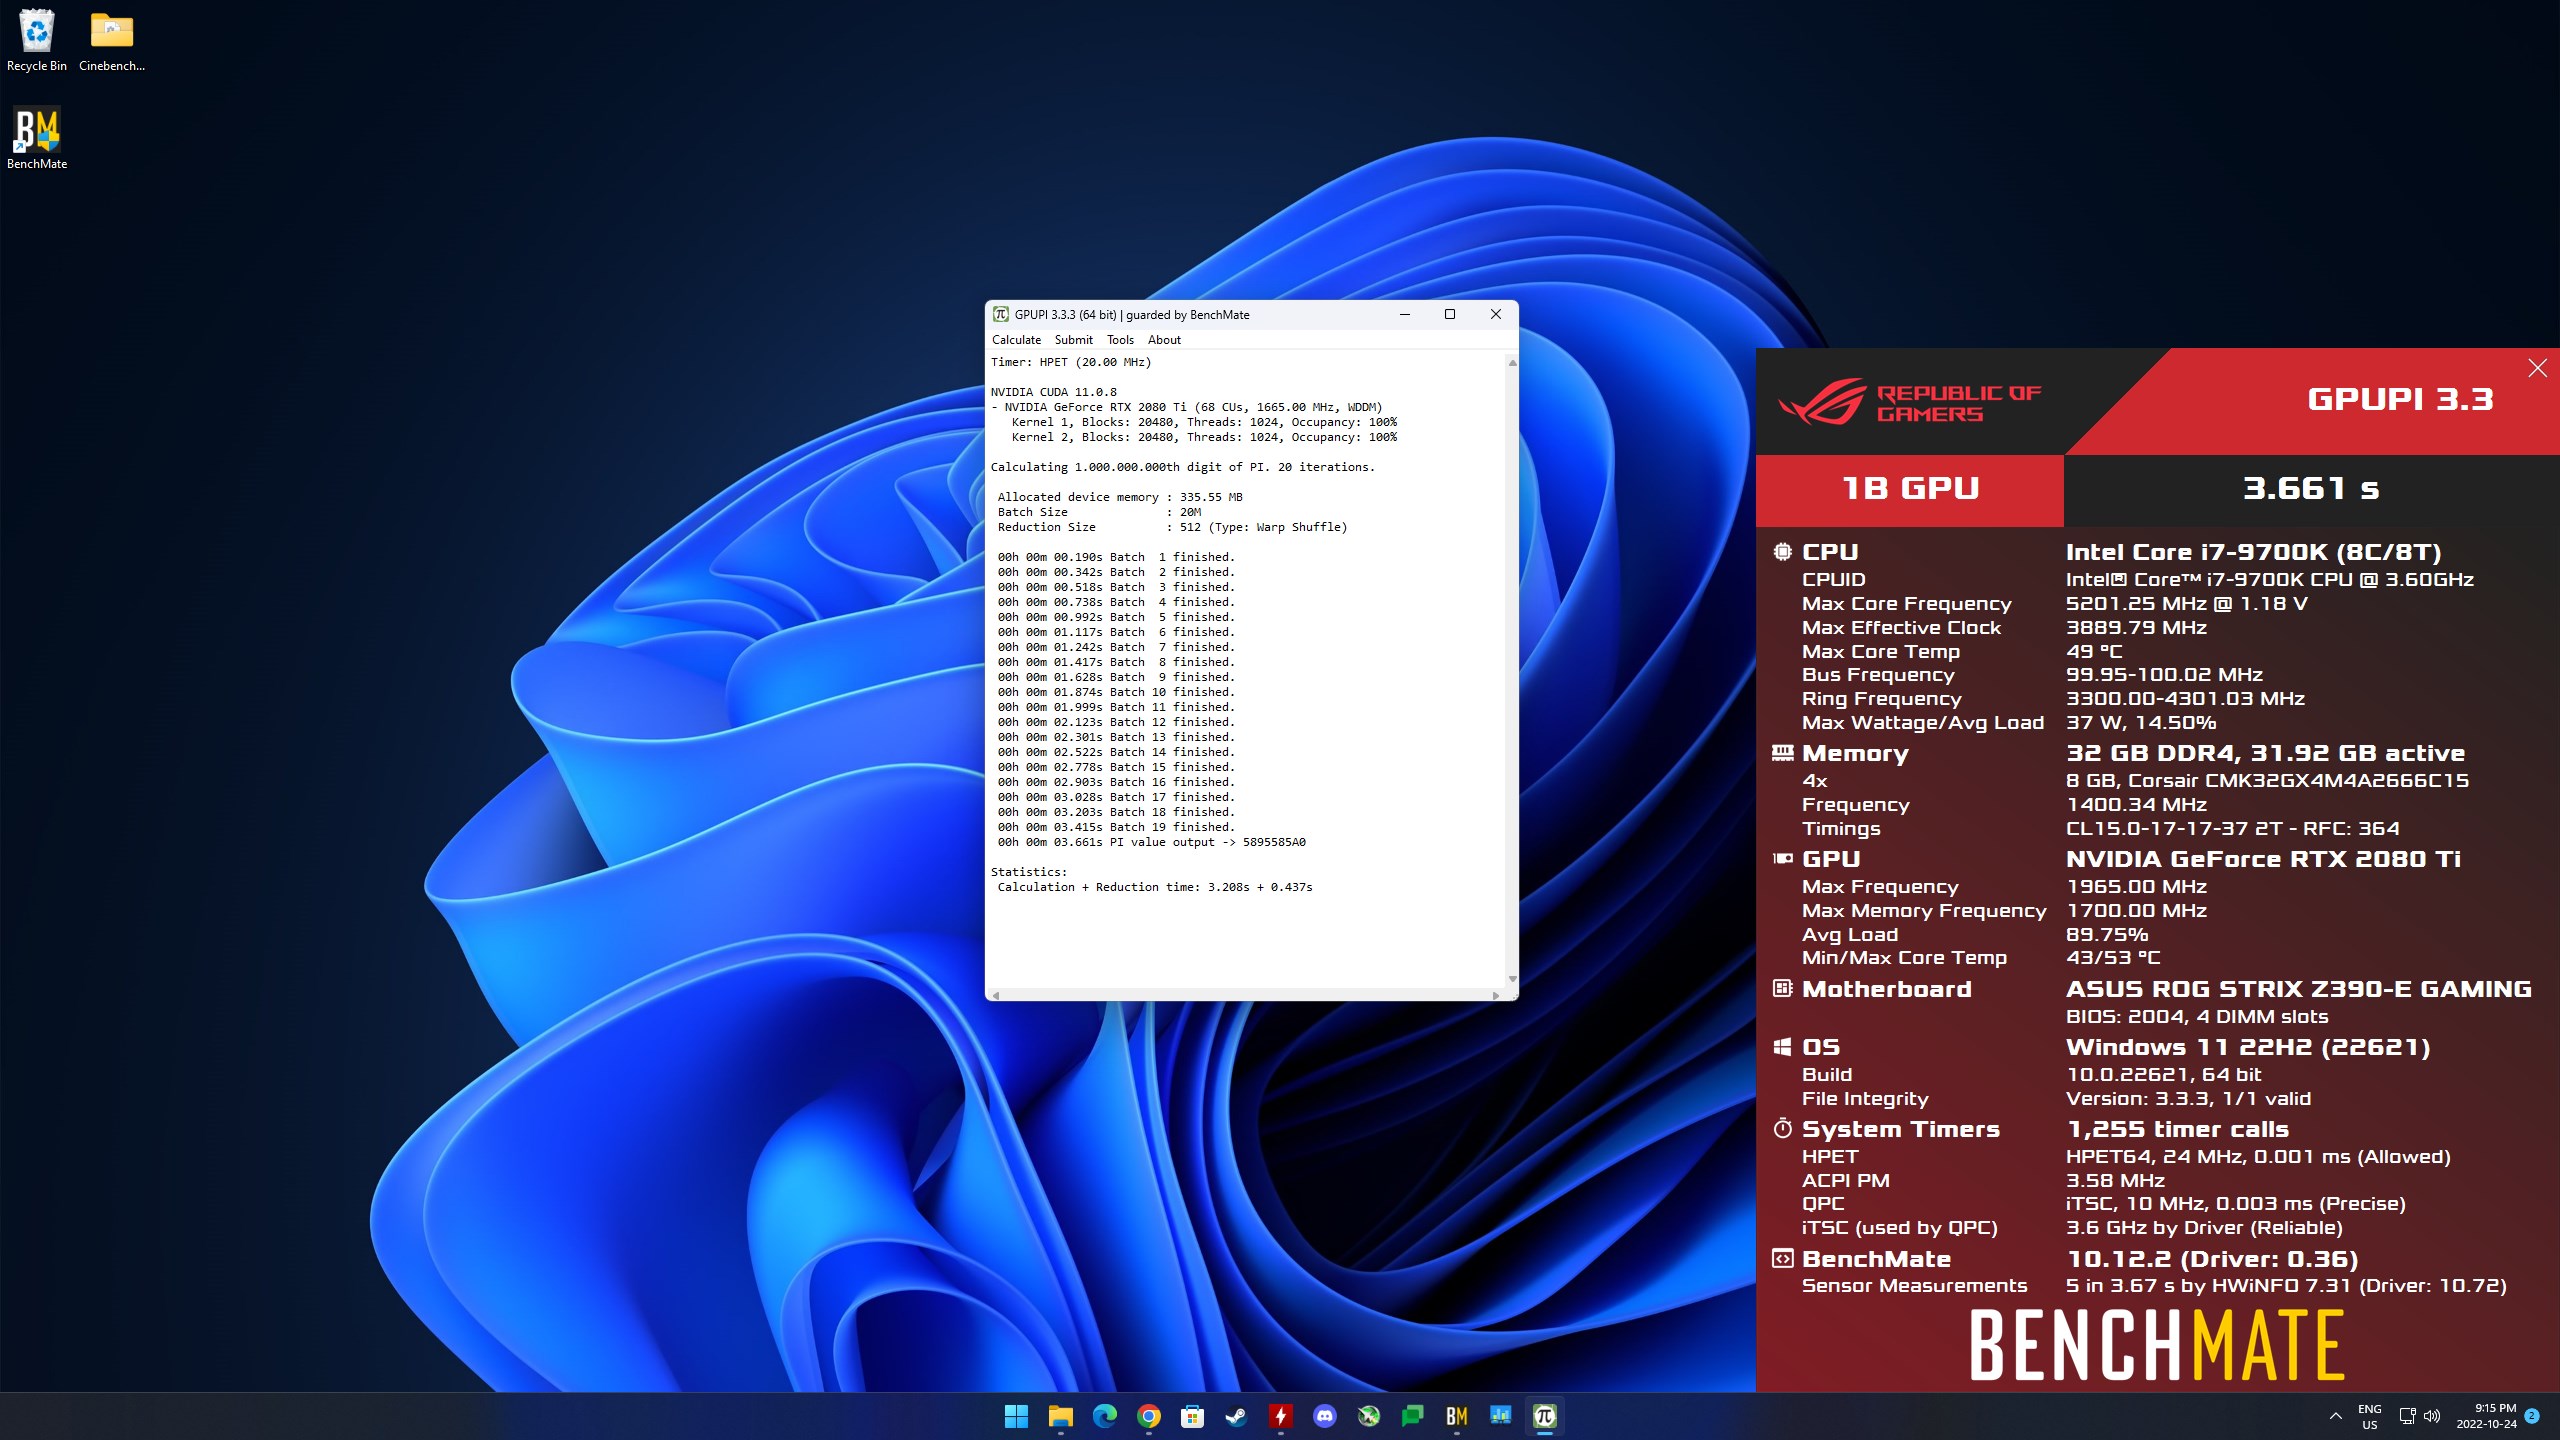Open File Explorer from the taskbar
Image resolution: width=2560 pixels, height=1440 pixels.
point(1060,1416)
